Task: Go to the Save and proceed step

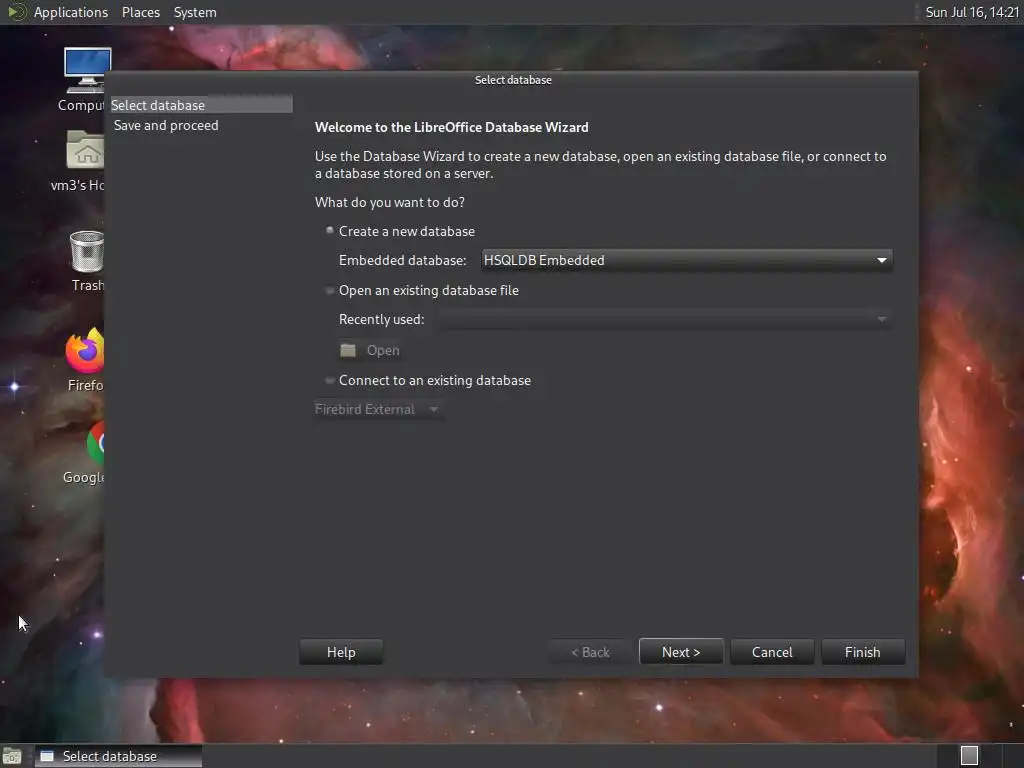Action: tap(166, 125)
